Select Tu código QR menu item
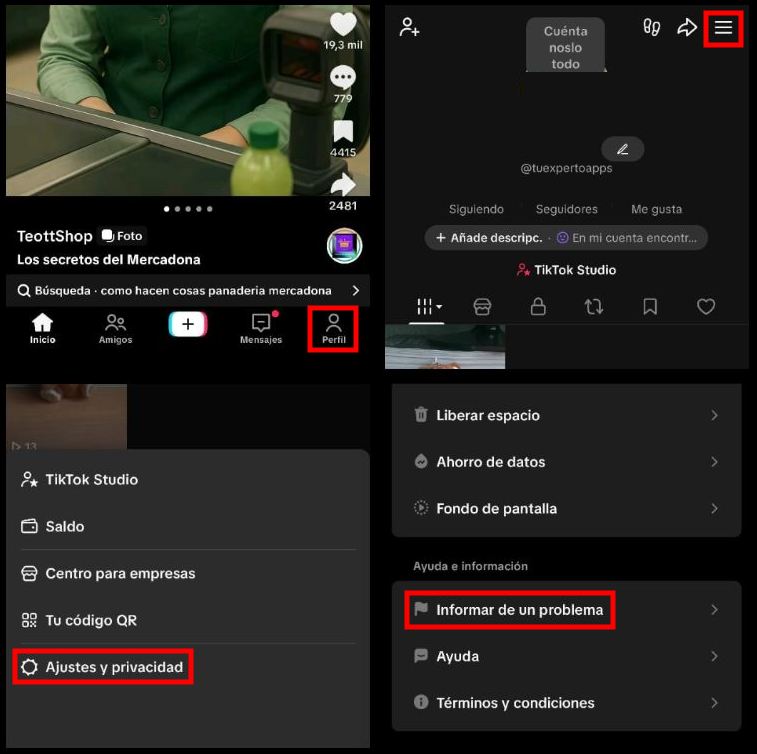The height and width of the screenshot is (754, 757). (91, 620)
